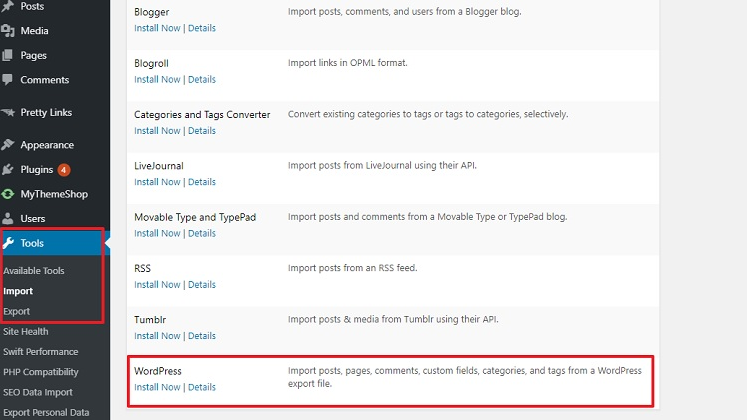Image resolution: width=747 pixels, height=420 pixels.
Task: View Details for Blogger importer
Action: tap(202, 28)
